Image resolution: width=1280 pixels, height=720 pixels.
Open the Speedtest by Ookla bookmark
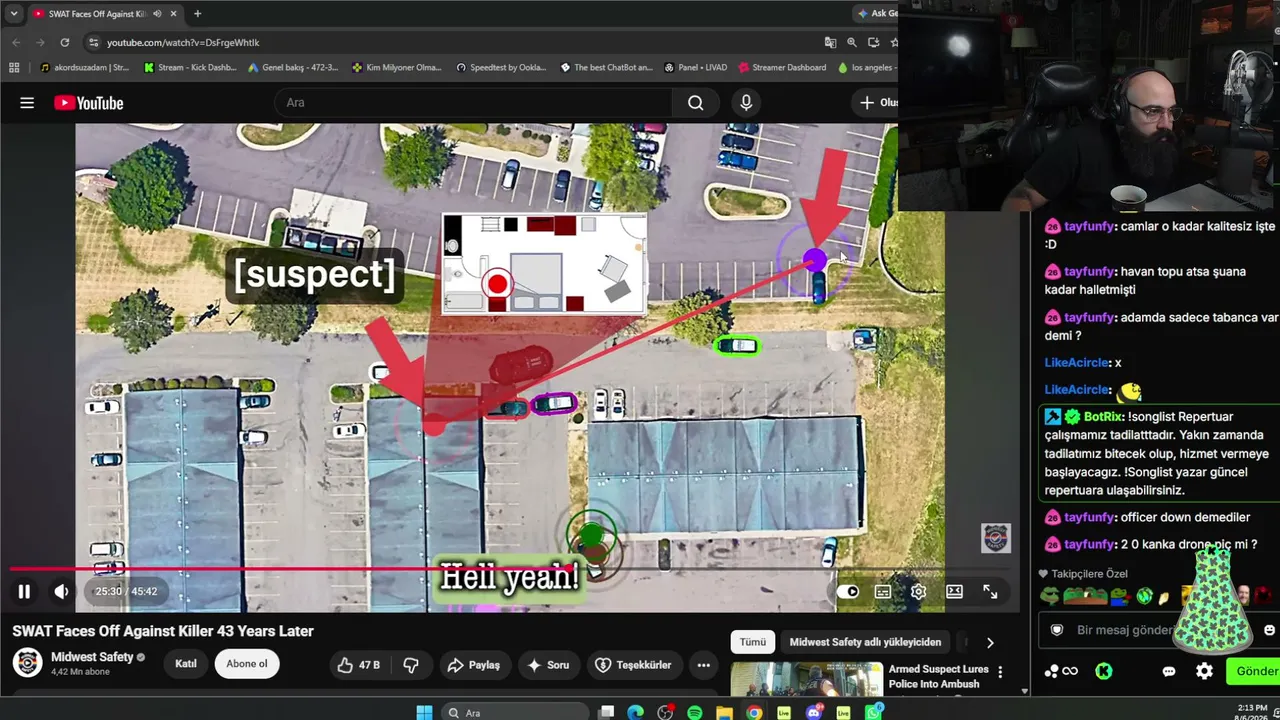point(501,68)
